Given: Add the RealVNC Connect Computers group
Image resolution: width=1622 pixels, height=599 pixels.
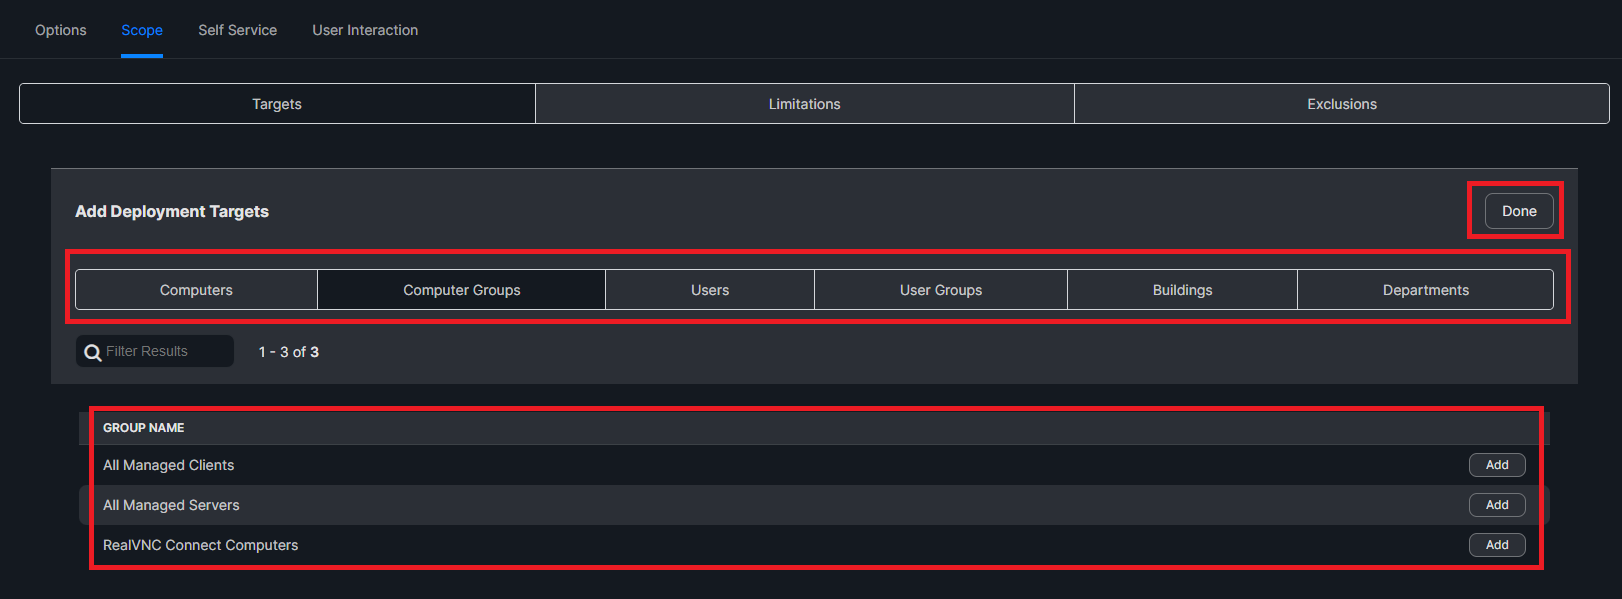Looking at the screenshot, I should pos(1496,545).
